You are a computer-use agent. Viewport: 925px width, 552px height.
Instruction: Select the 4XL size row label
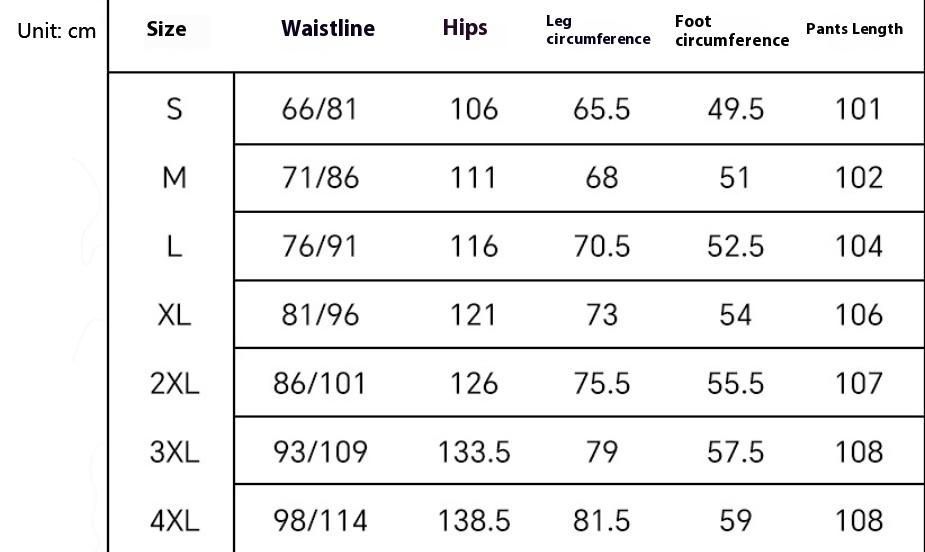point(175,520)
